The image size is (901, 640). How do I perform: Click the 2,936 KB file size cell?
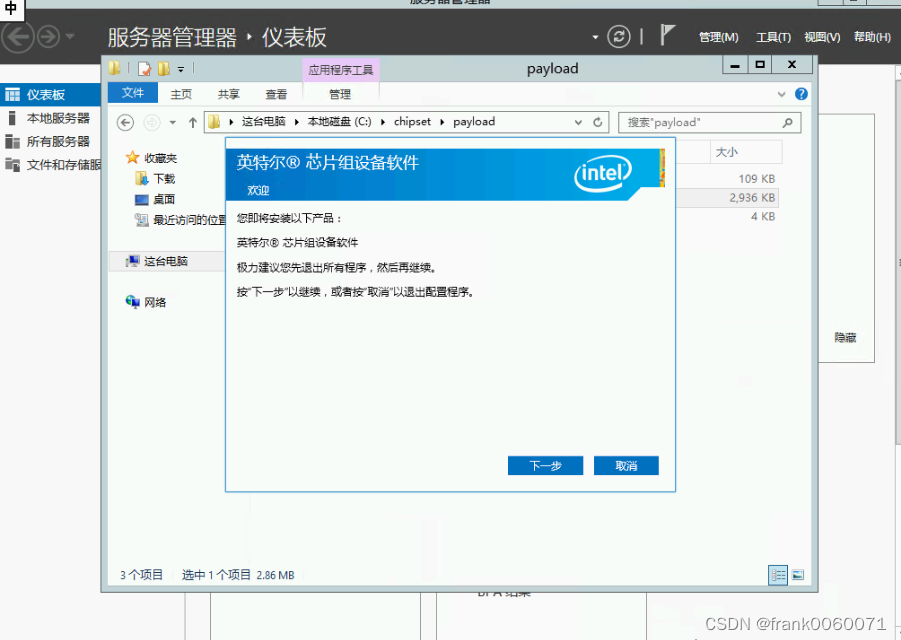[x=752, y=198]
